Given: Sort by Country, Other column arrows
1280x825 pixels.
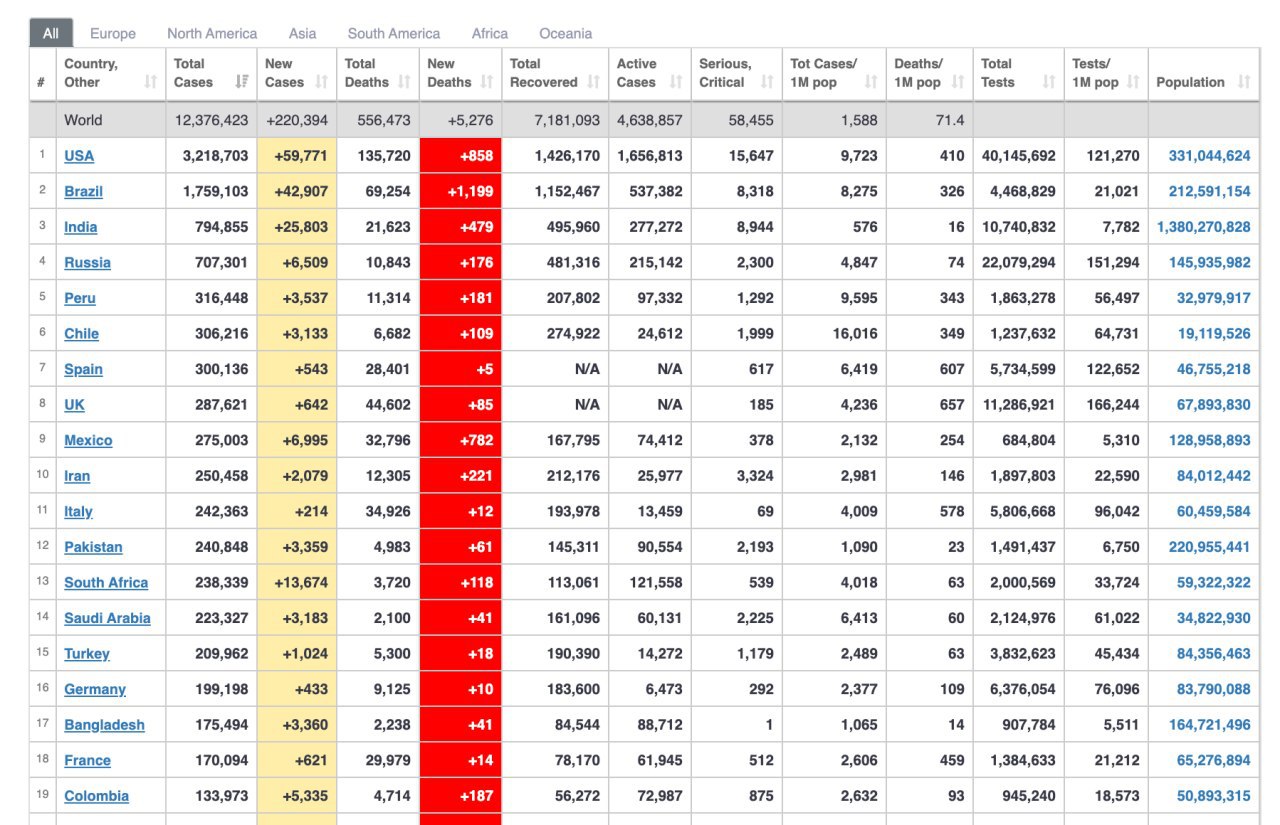Looking at the screenshot, I should point(151,82).
